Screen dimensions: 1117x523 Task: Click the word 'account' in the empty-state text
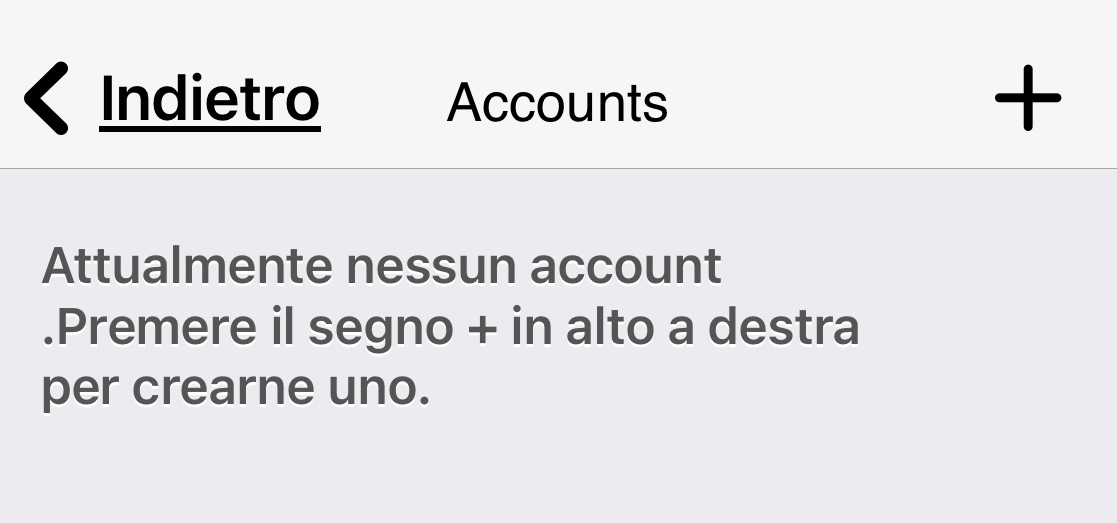[625, 266]
